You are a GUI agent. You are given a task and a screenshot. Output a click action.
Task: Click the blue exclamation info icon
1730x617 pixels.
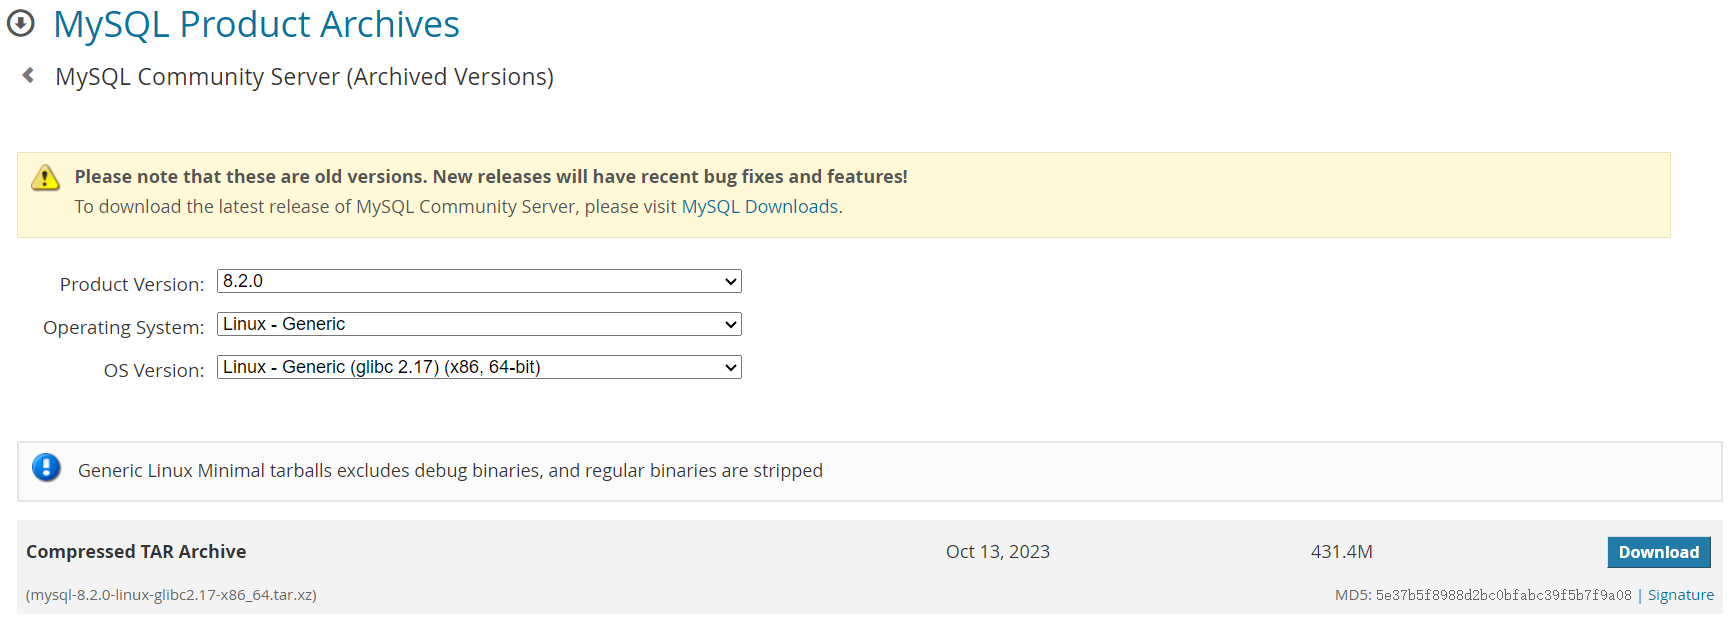46,467
